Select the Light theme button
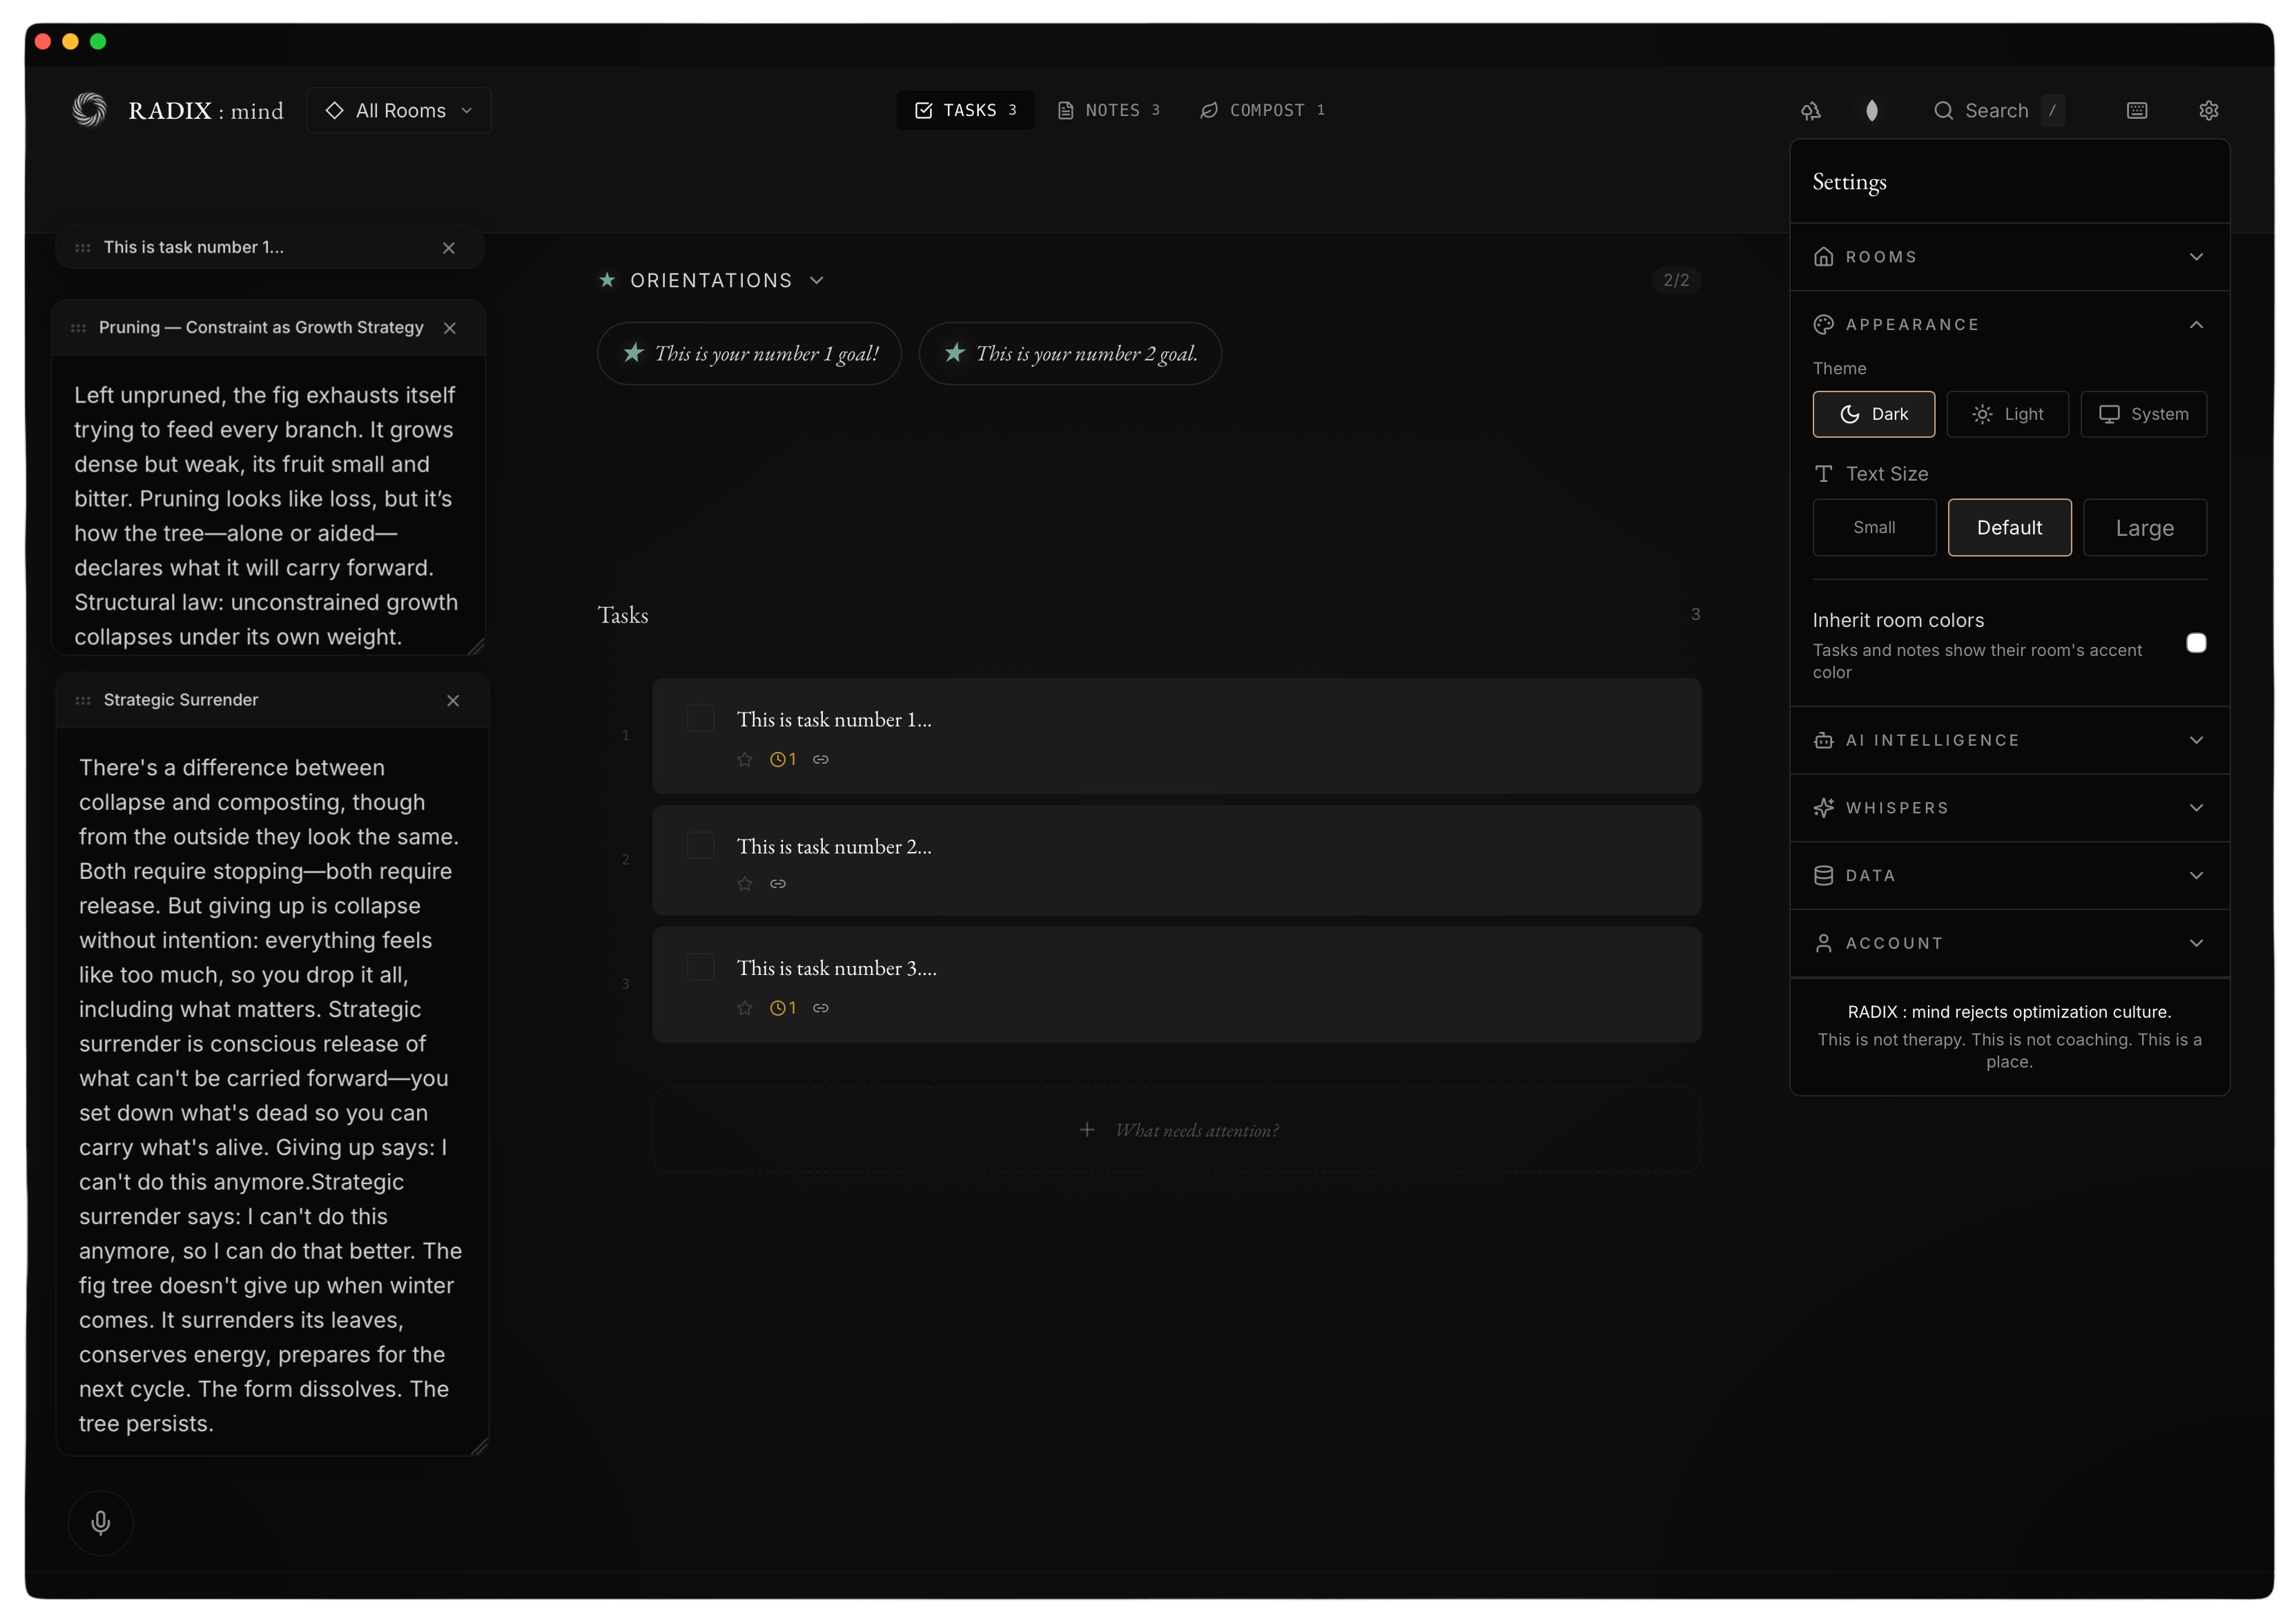Screen dimensions: 2296x1624 click(2007, 414)
